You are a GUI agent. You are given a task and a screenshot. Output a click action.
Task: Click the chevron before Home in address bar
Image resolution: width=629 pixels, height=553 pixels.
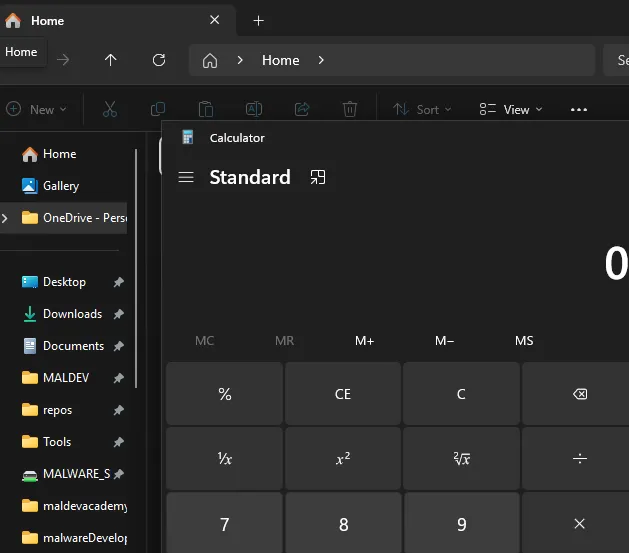pos(240,60)
